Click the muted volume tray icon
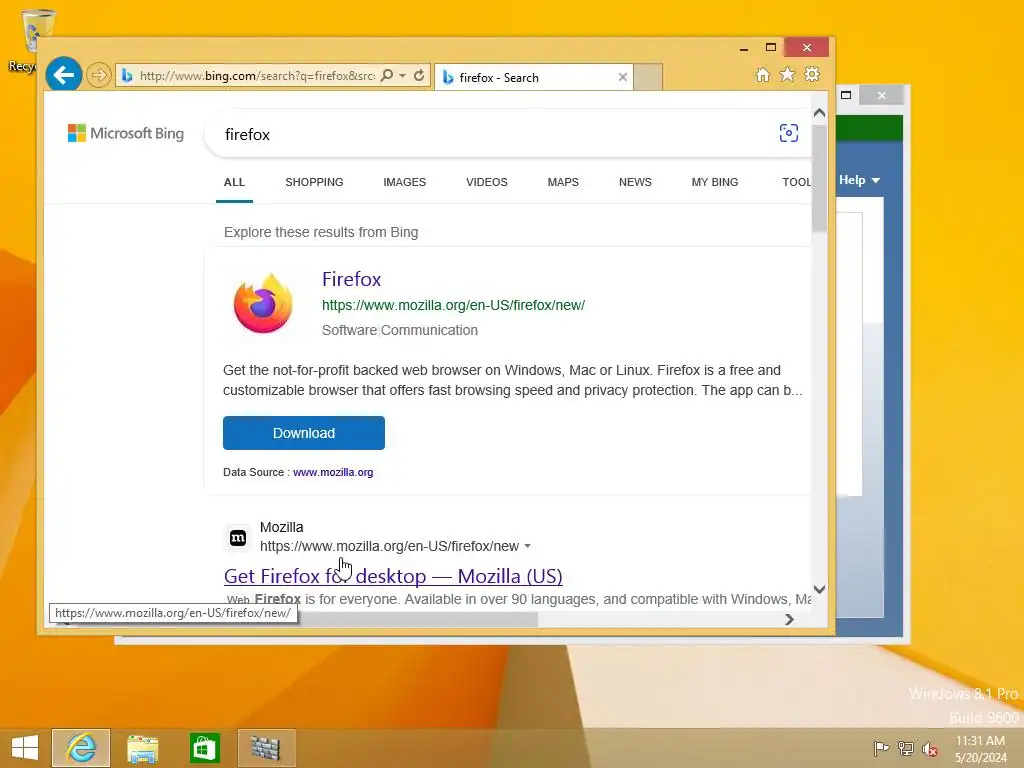The height and width of the screenshot is (768, 1024). tap(929, 749)
